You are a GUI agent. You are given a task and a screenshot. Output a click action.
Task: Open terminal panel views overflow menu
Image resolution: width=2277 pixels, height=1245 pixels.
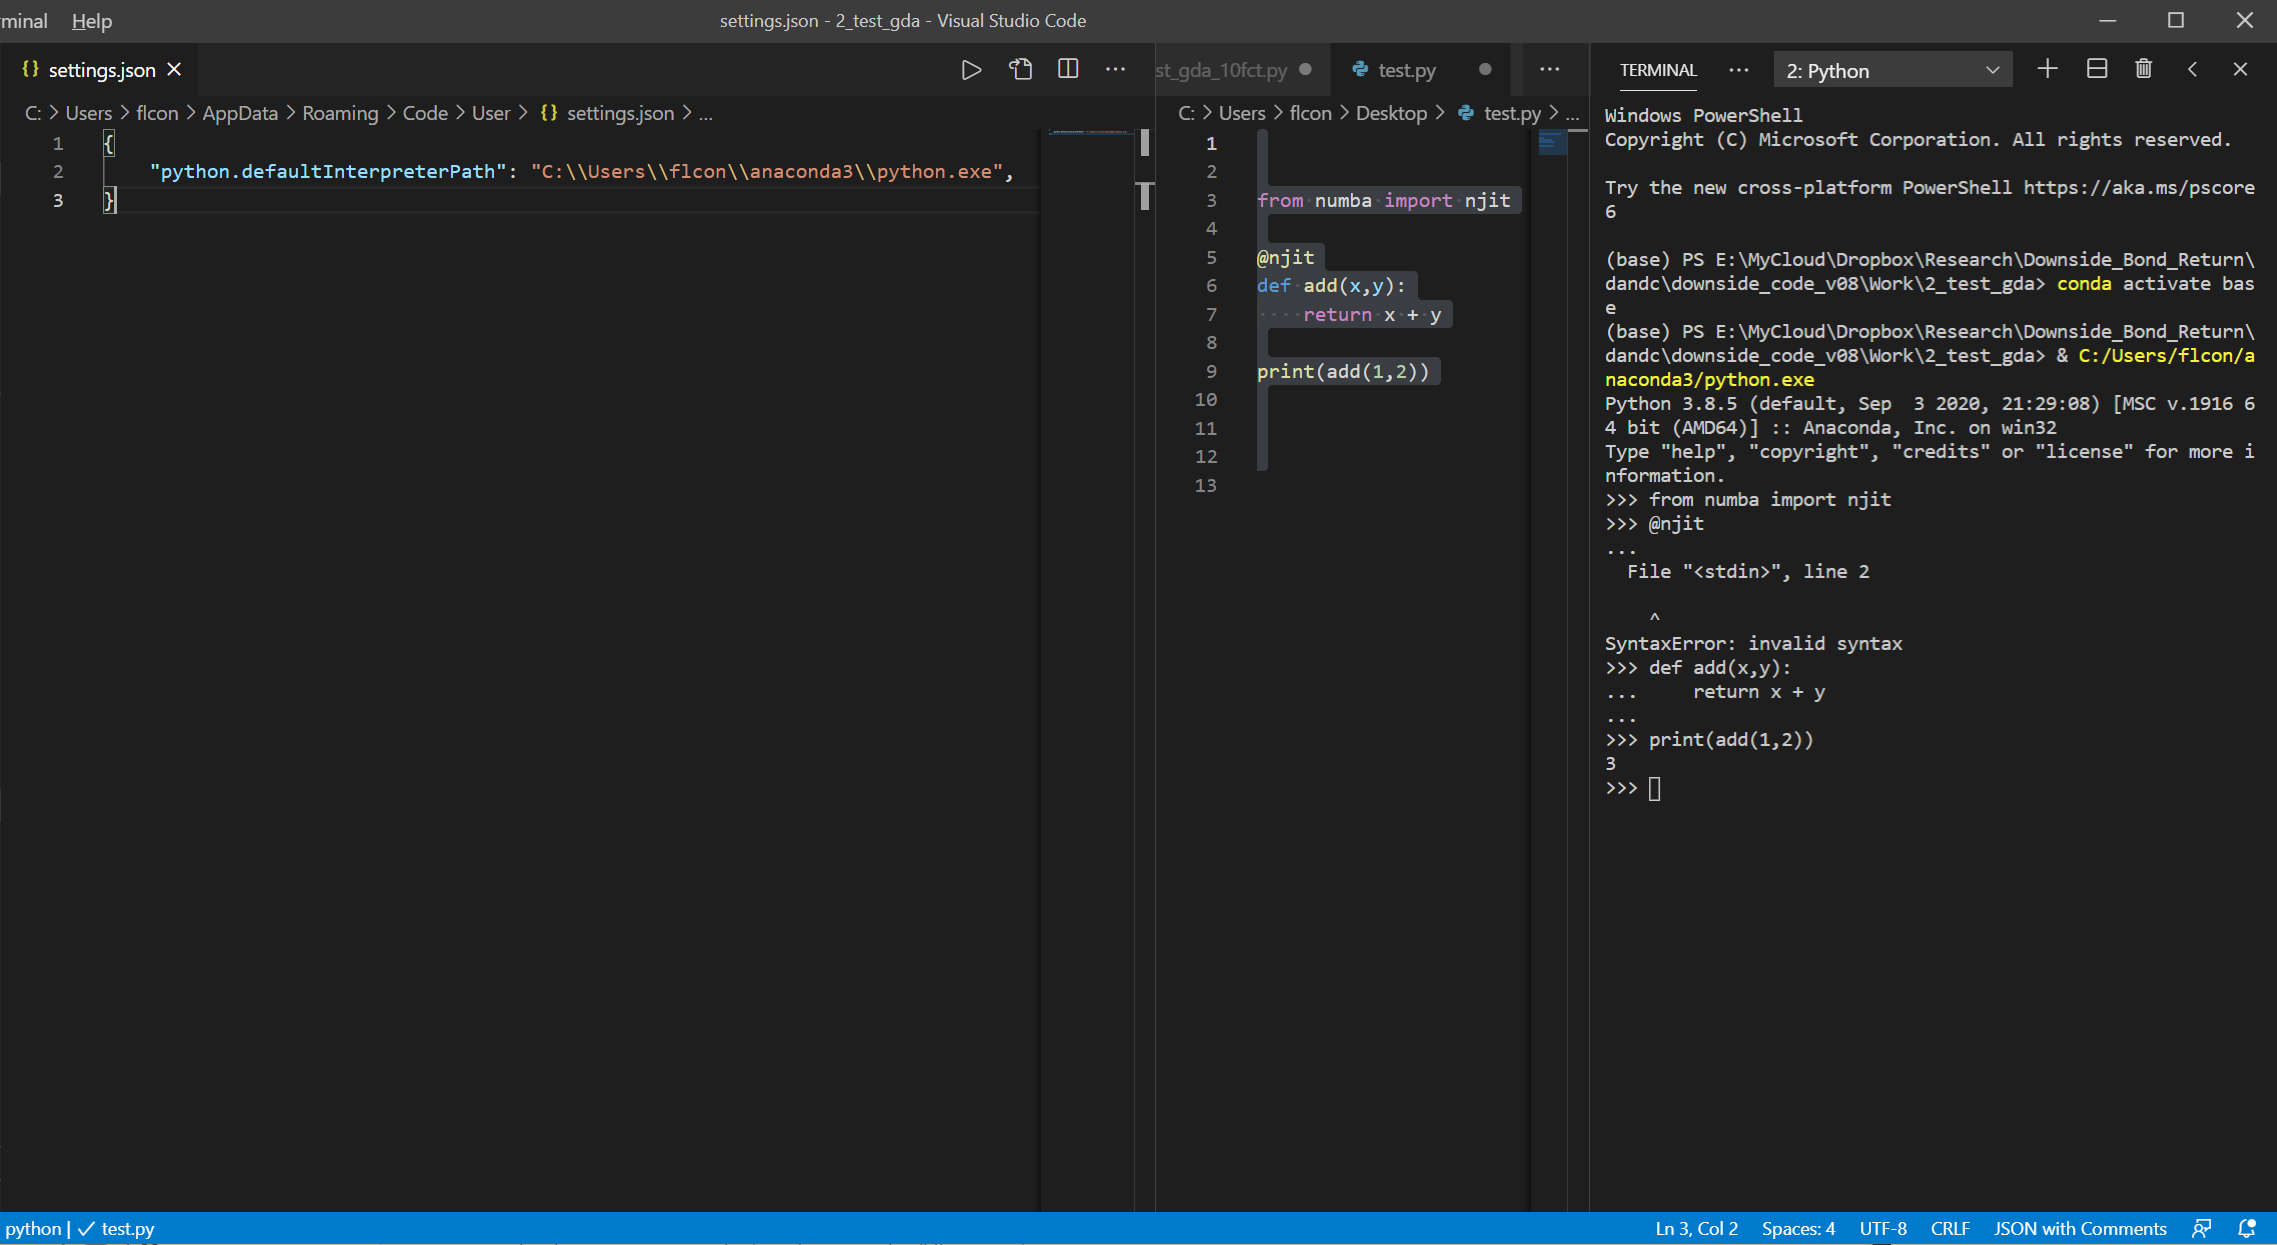tap(1739, 70)
